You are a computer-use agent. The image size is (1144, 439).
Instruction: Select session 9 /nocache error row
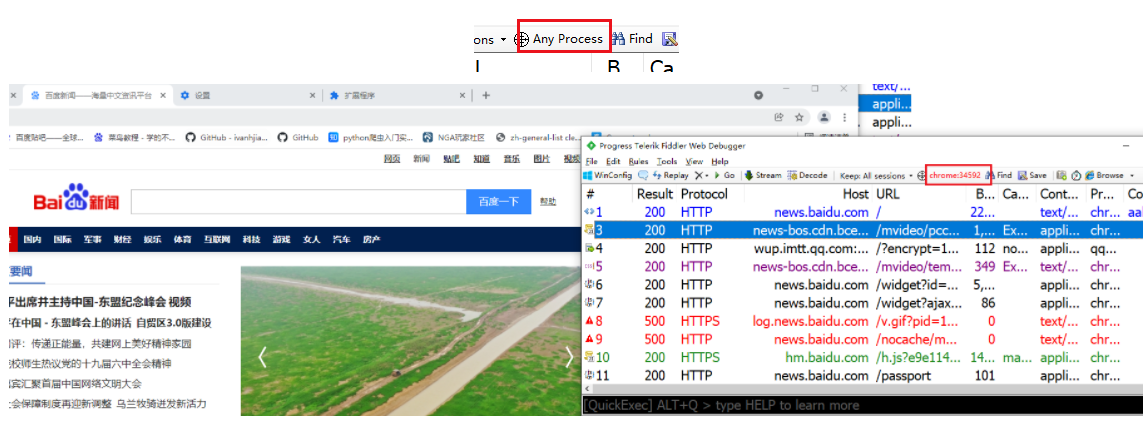862,339
